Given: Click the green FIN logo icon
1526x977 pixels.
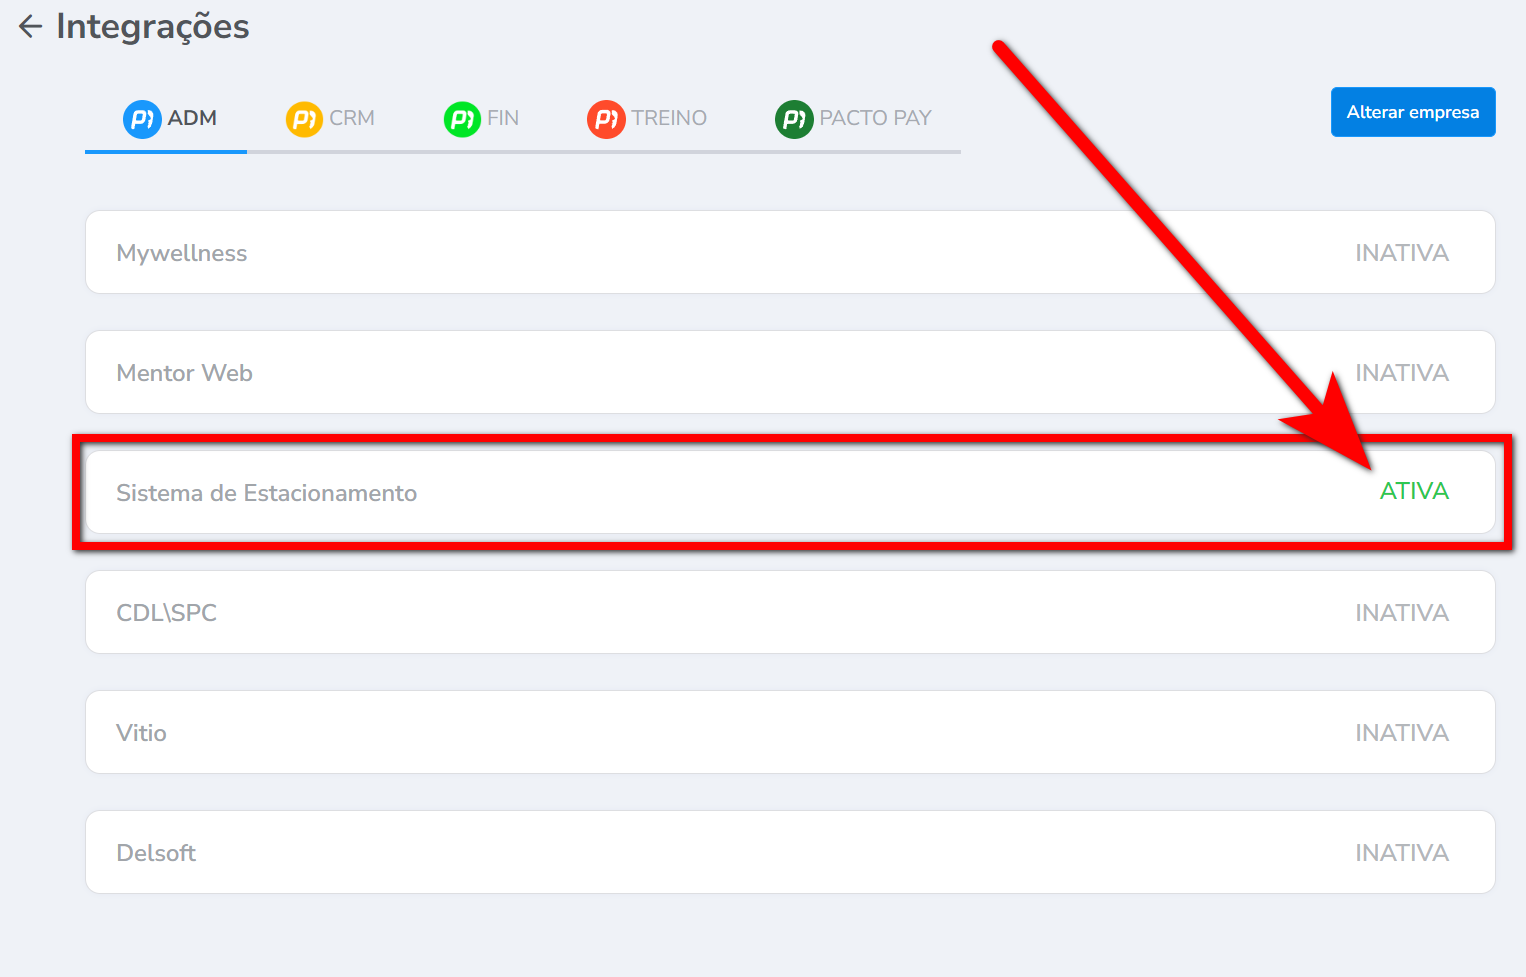Looking at the screenshot, I should click(462, 119).
